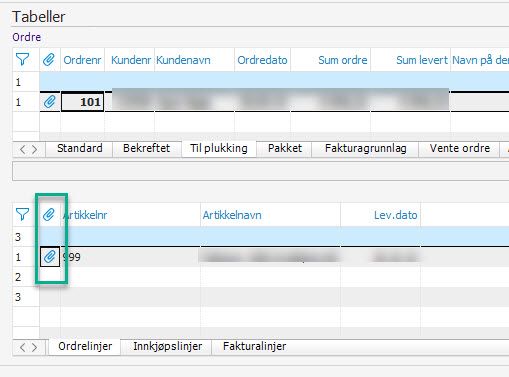Click the Ordre label above the table

(x=27, y=37)
